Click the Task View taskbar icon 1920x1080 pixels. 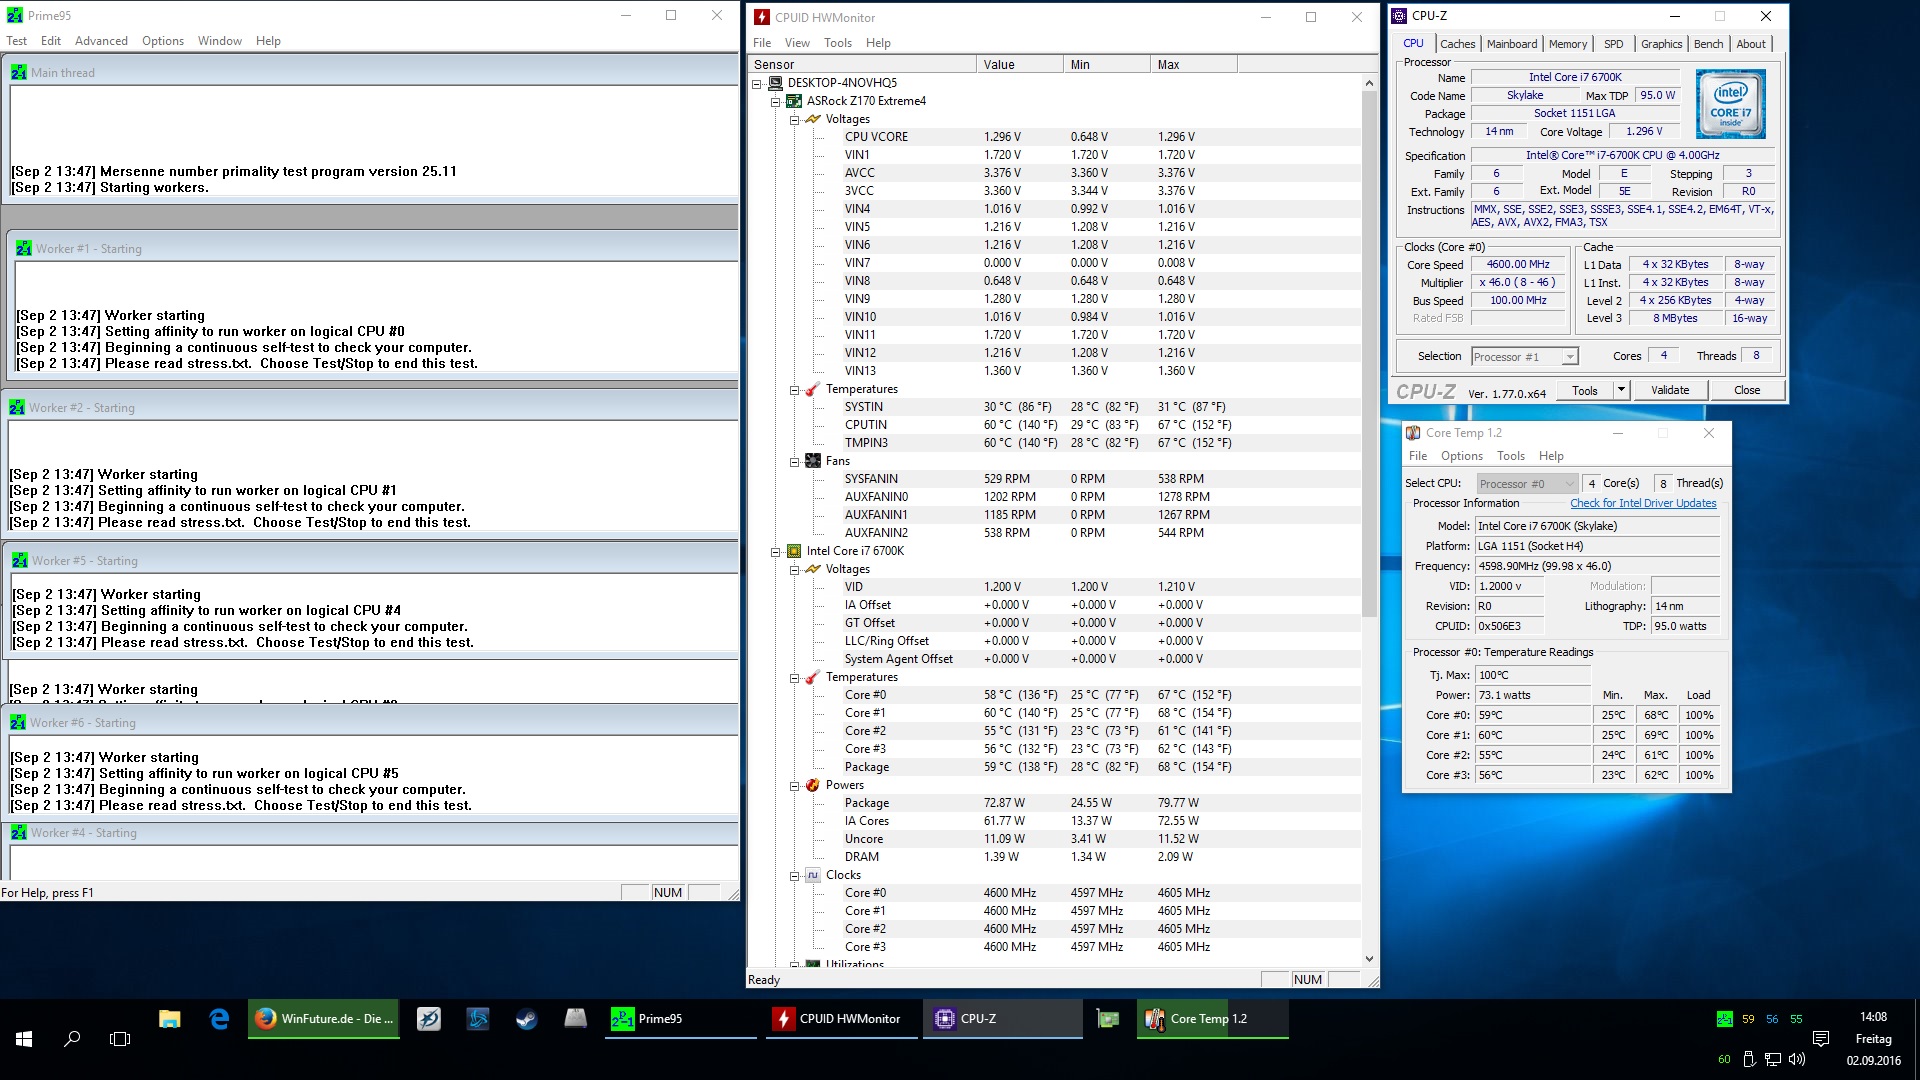click(x=120, y=1039)
